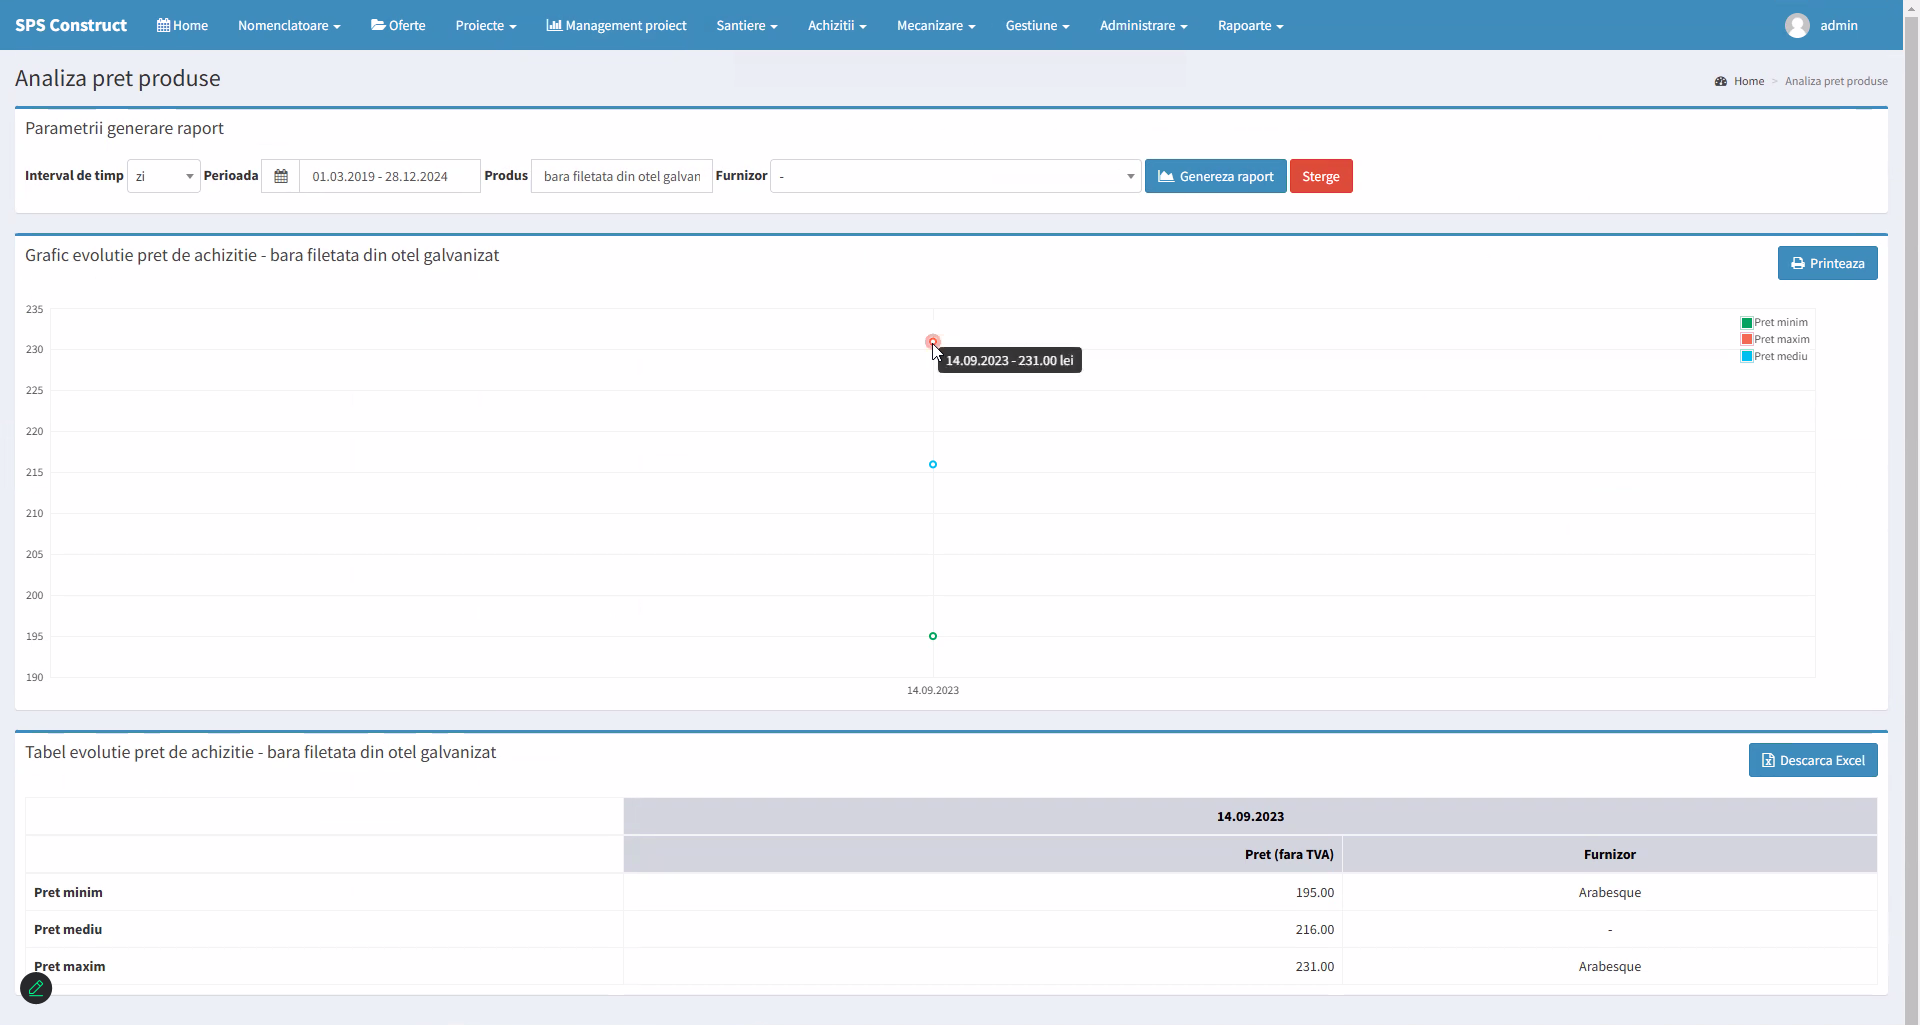The image size is (1920, 1025).
Task: Click the green pencil edit icon
Action: (x=36, y=988)
